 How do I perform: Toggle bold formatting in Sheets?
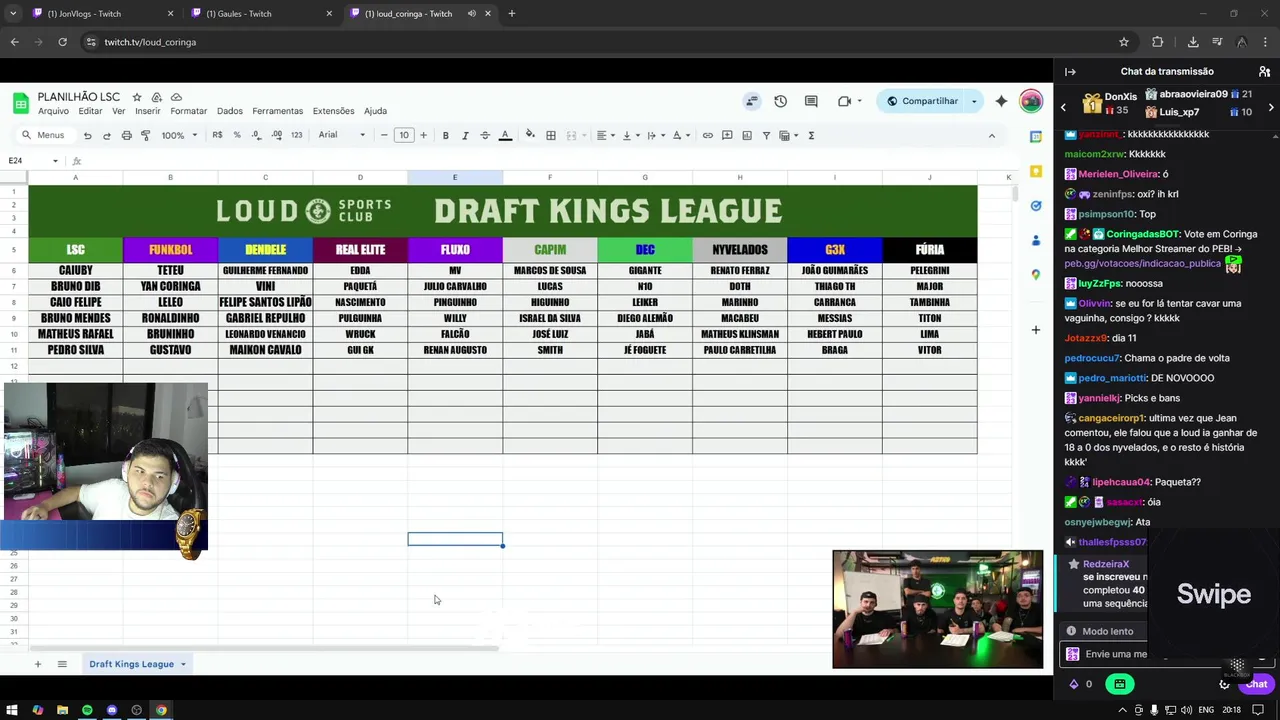pos(445,135)
